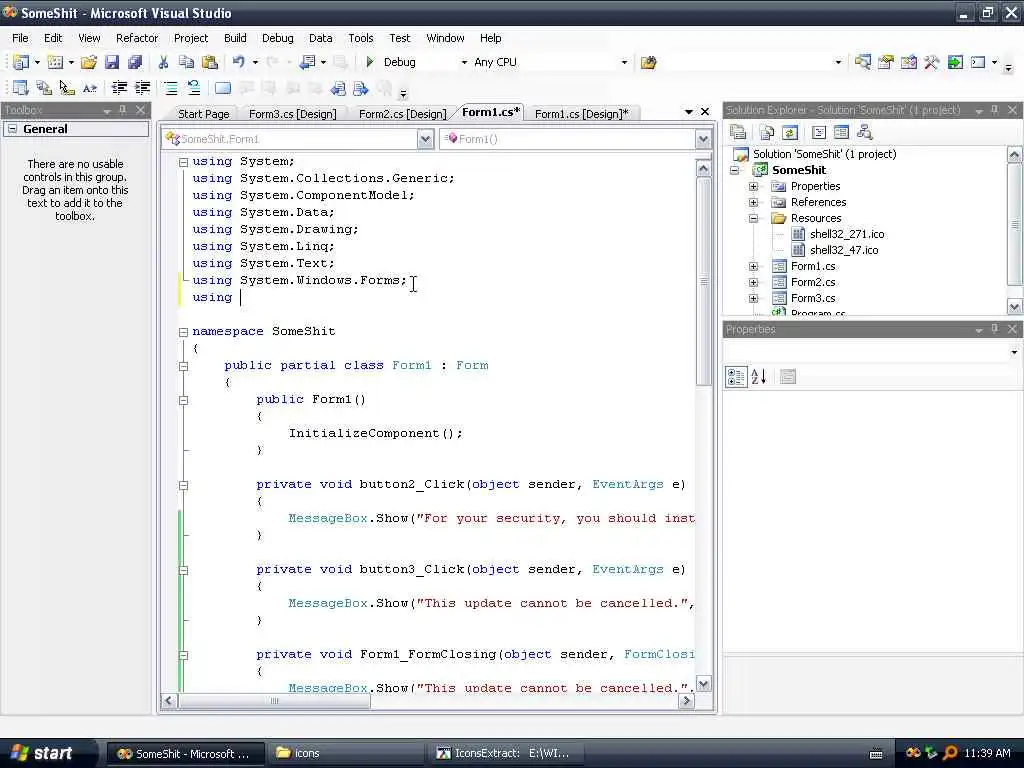Decrease line indent in text editor toolbar
The width and height of the screenshot is (1024, 768).
(119, 88)
